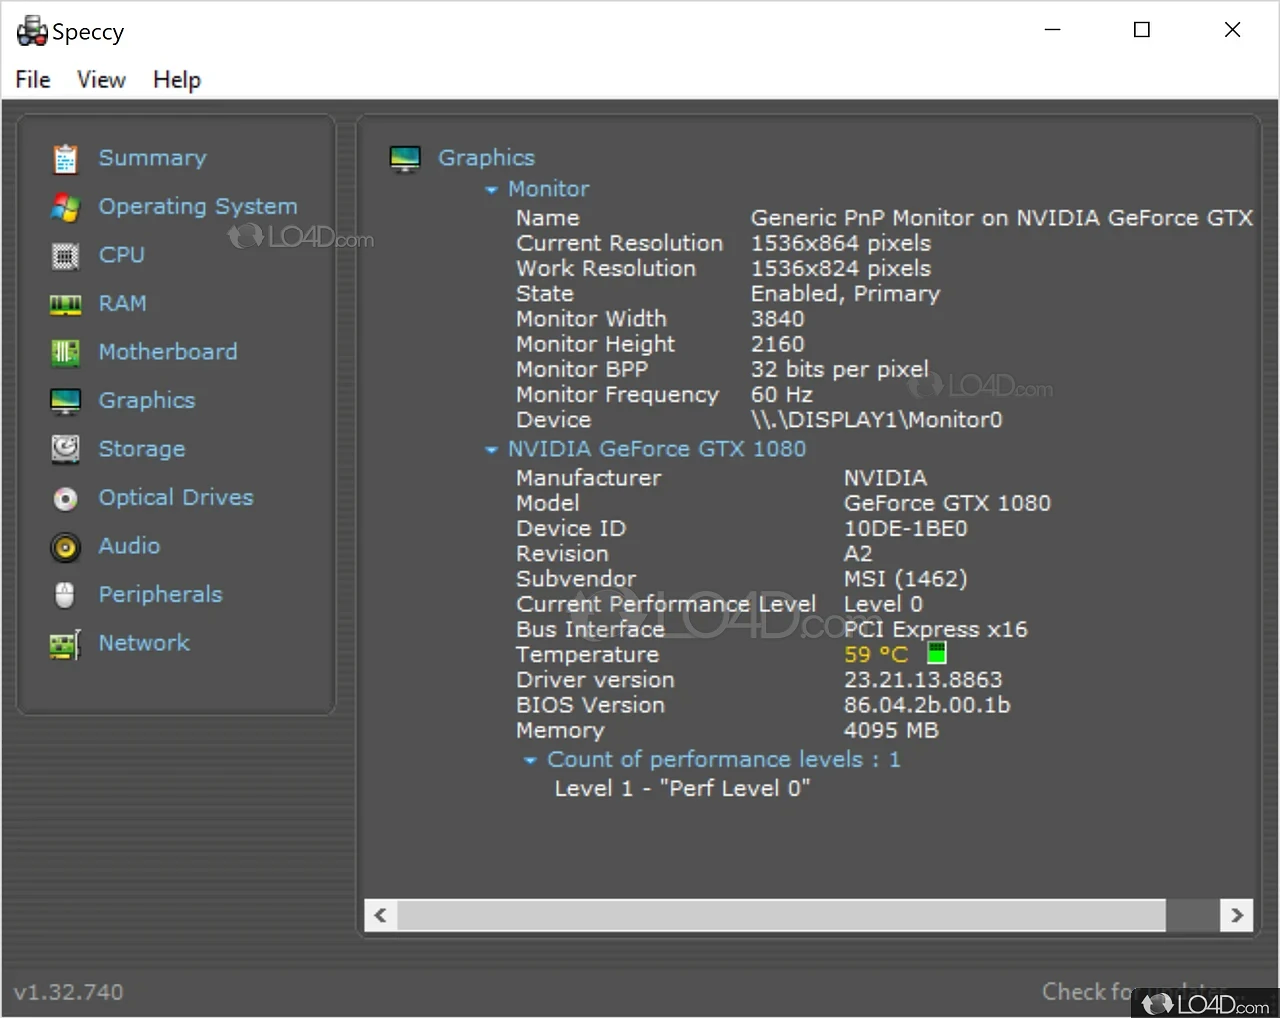Click the Revision value A2
The height and width of the screenshot is (1018, 1280).
[x=858, y=554]
